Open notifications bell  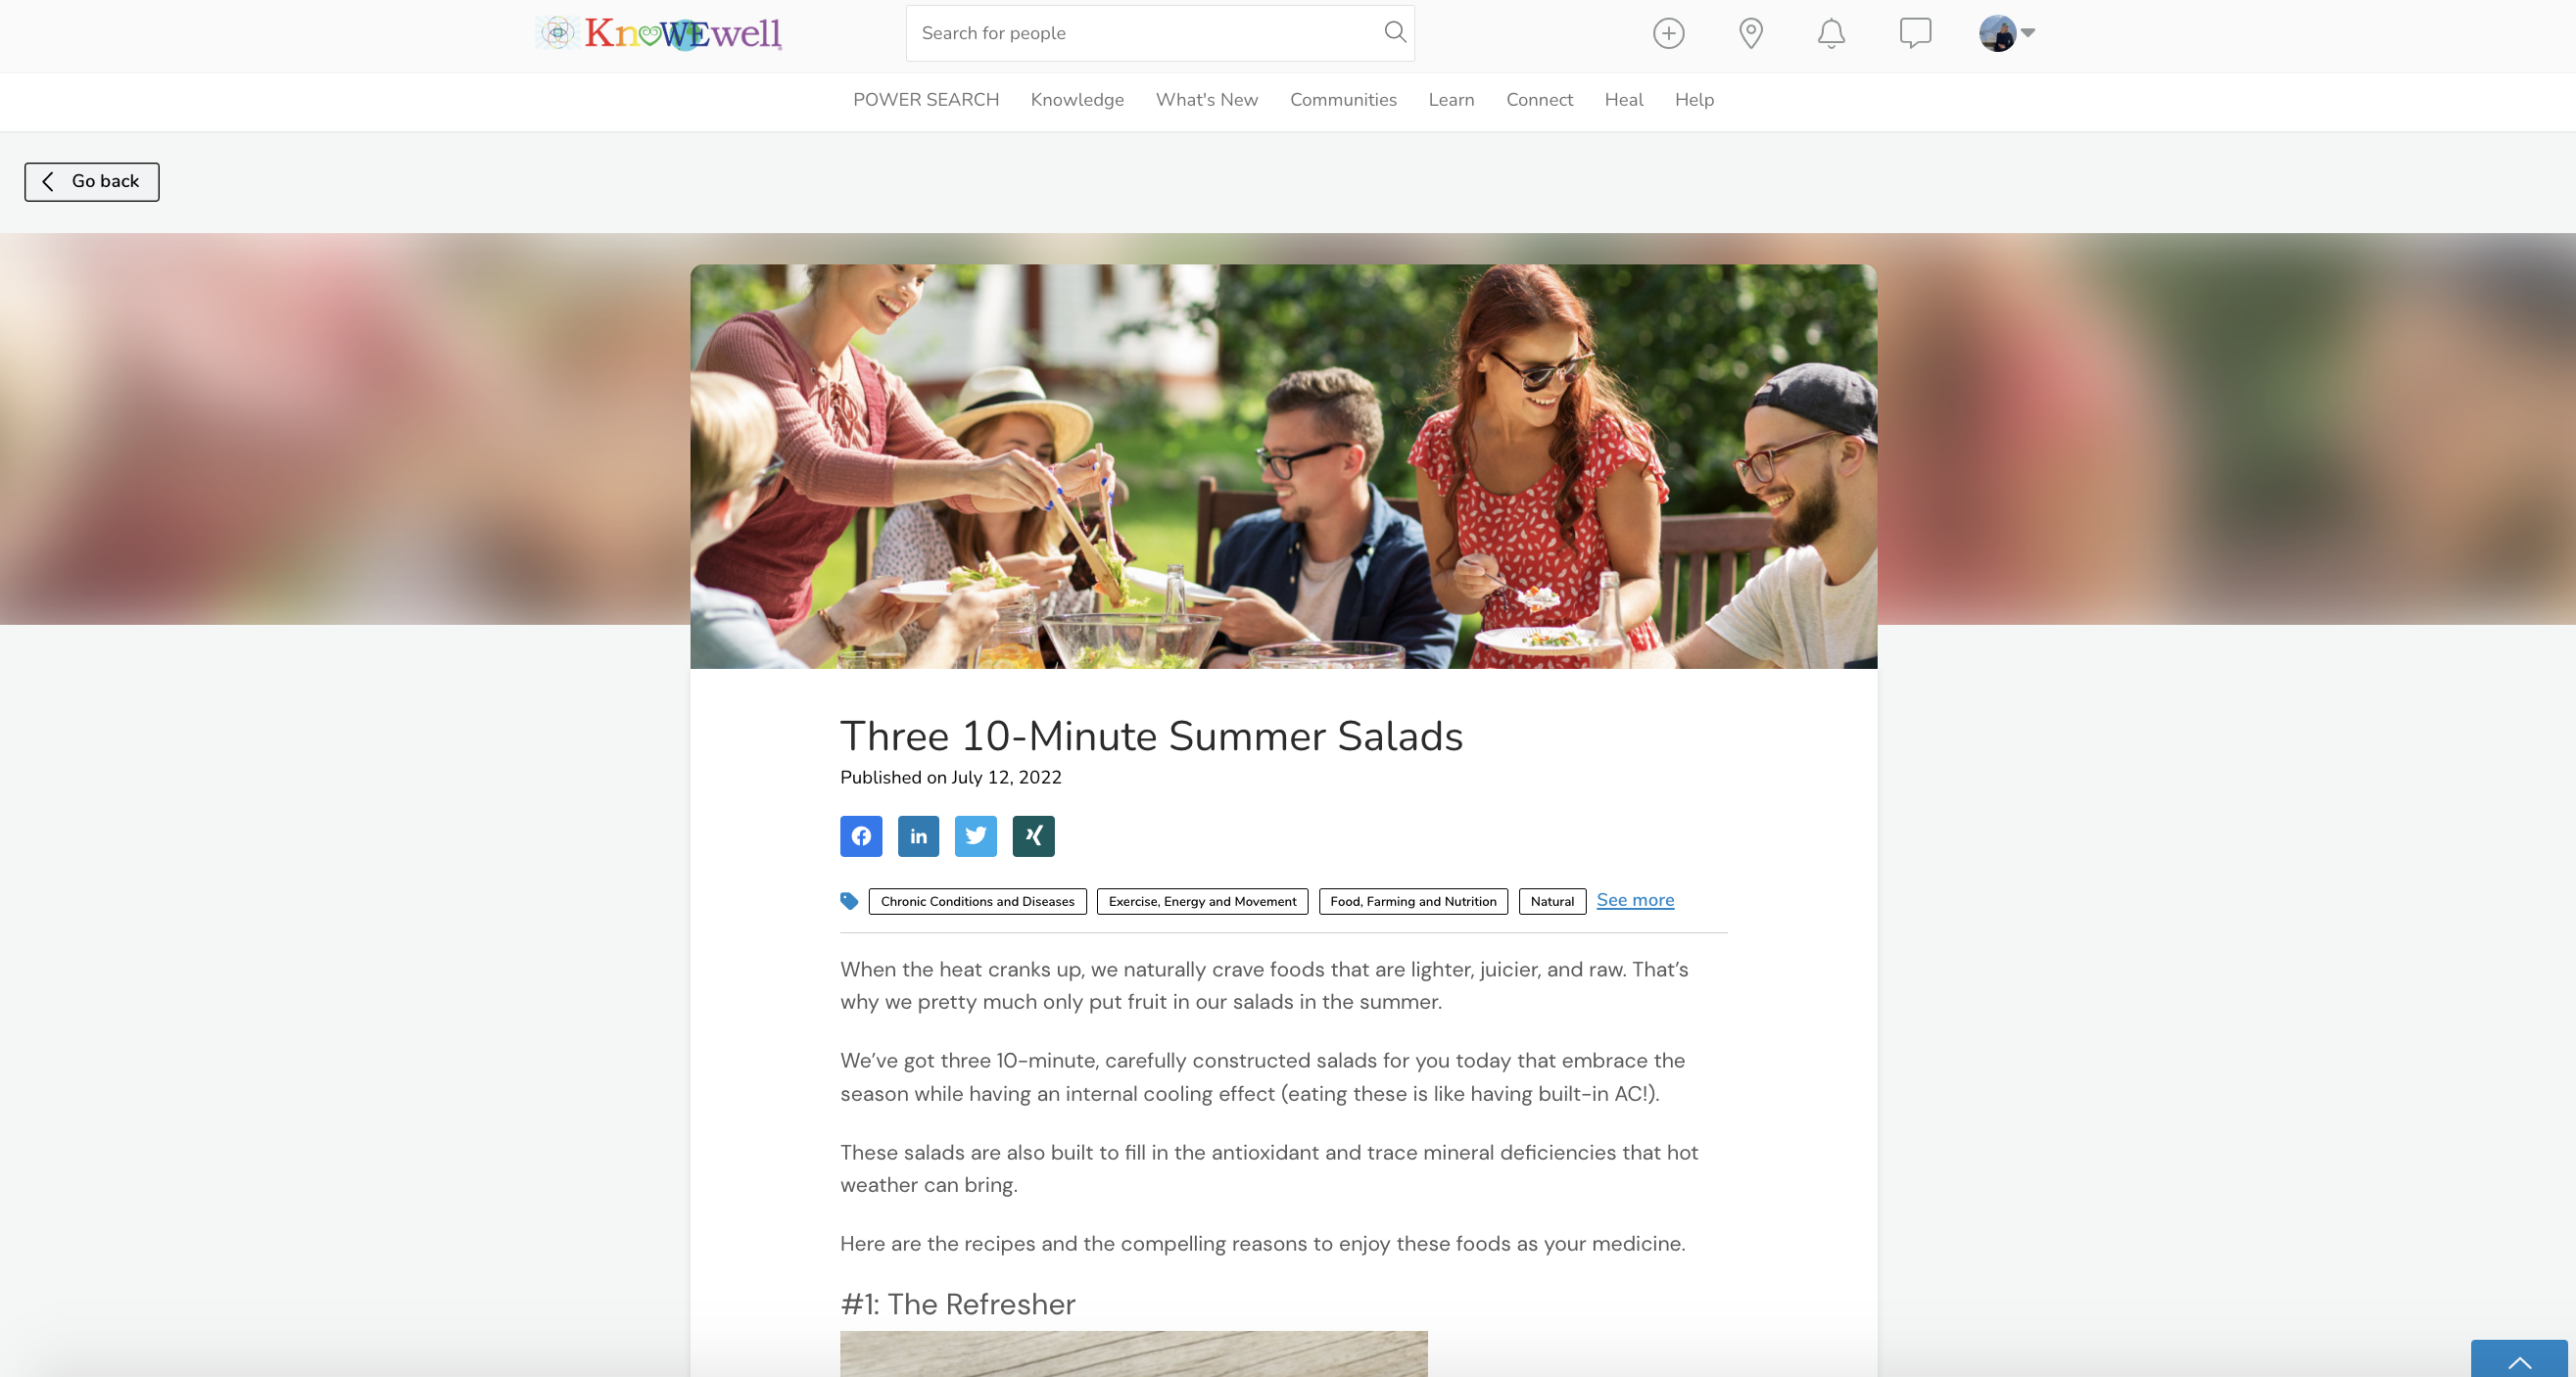pos(1831,33)
